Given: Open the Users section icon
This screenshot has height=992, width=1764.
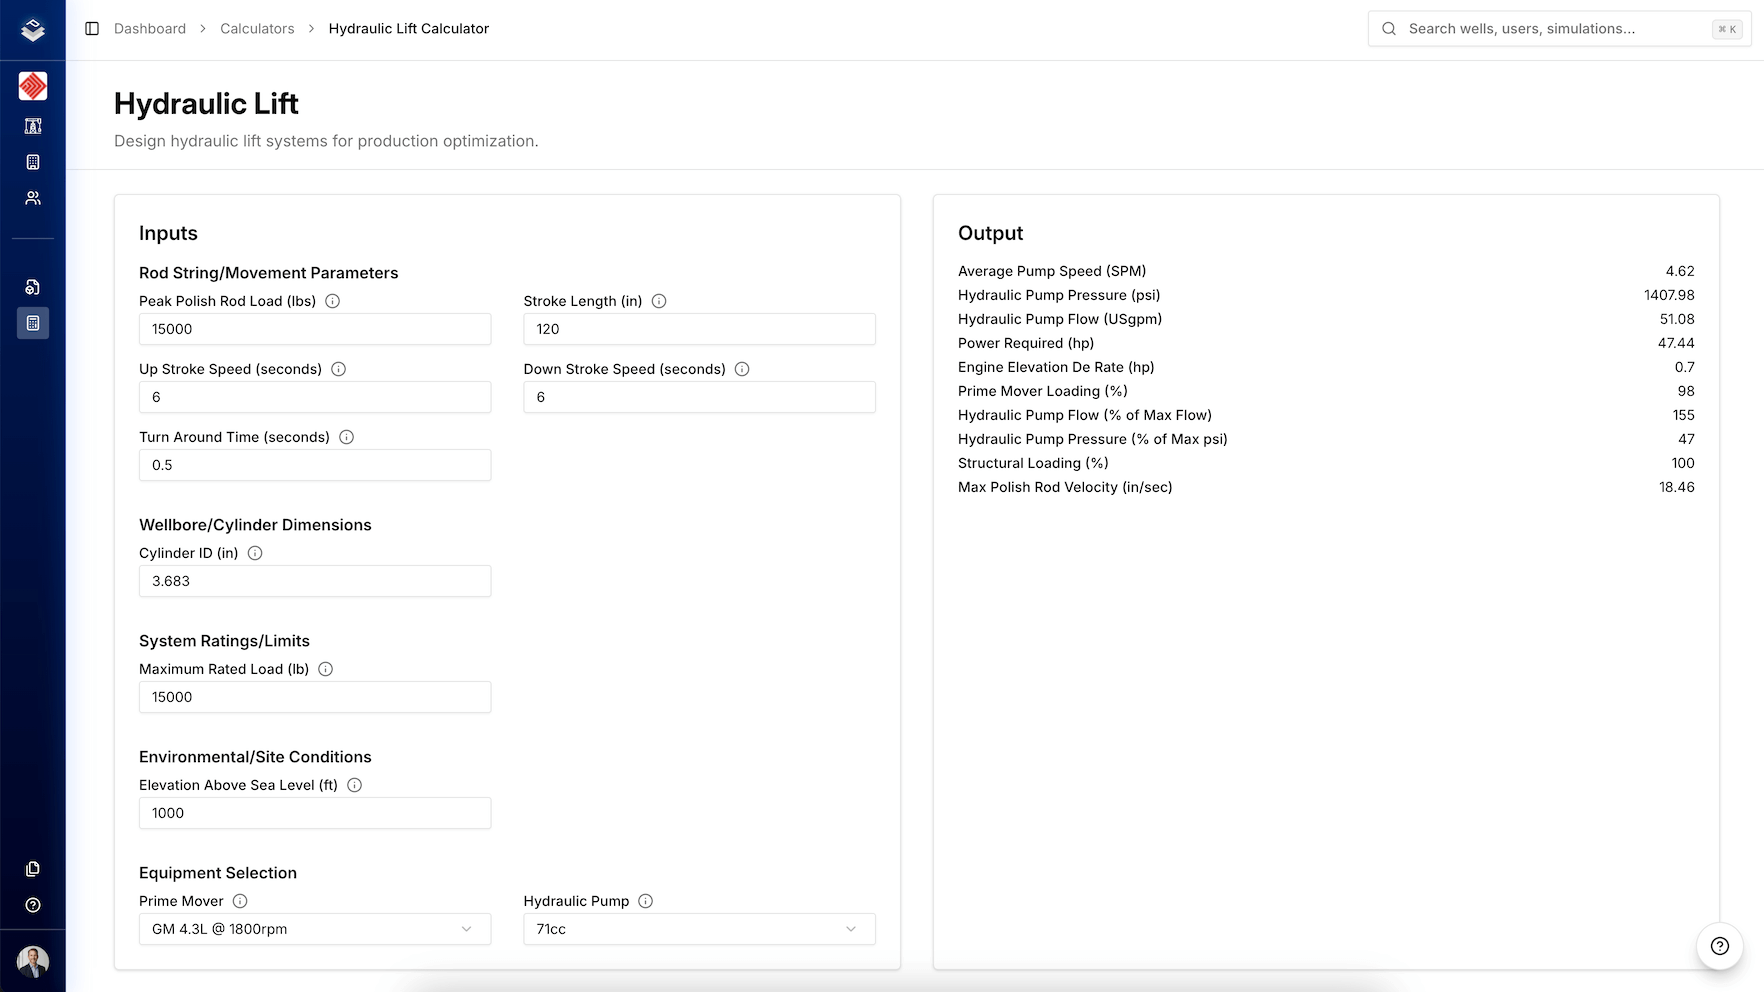Looking at the screenshot, I should pyautogui.click(x=33, y=198).
